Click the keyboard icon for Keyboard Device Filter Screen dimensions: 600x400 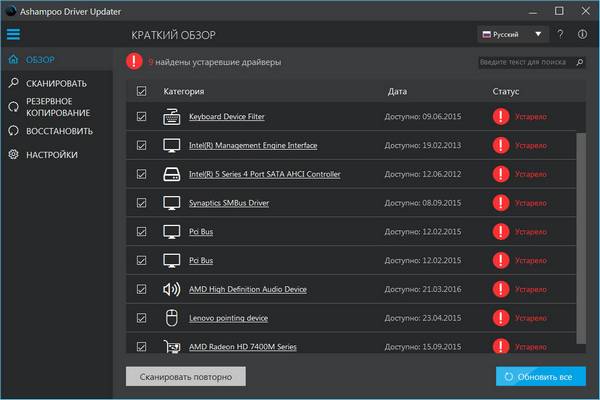(x=171, y=116)
